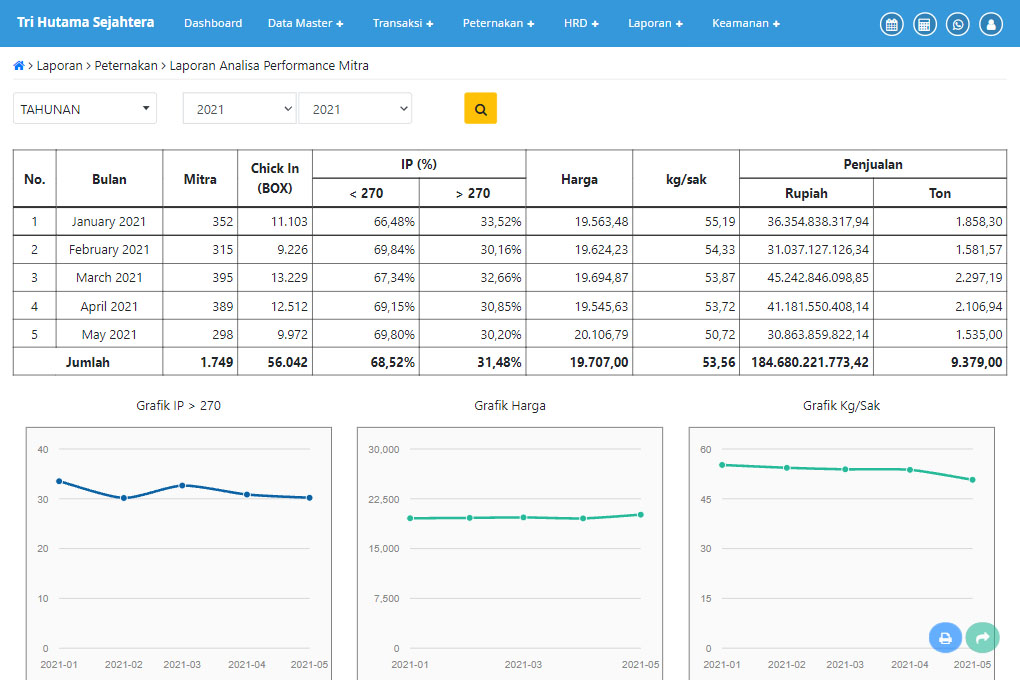The width and height of the screenshot is (1020, 680).
Task: Click the total Ton value 9.379,00
Action: pyautogui.click(x=976, y=362)
